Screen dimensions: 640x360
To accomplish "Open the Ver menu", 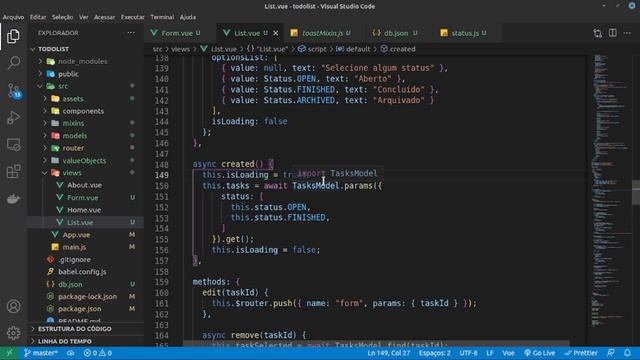I will coord(84,17).
